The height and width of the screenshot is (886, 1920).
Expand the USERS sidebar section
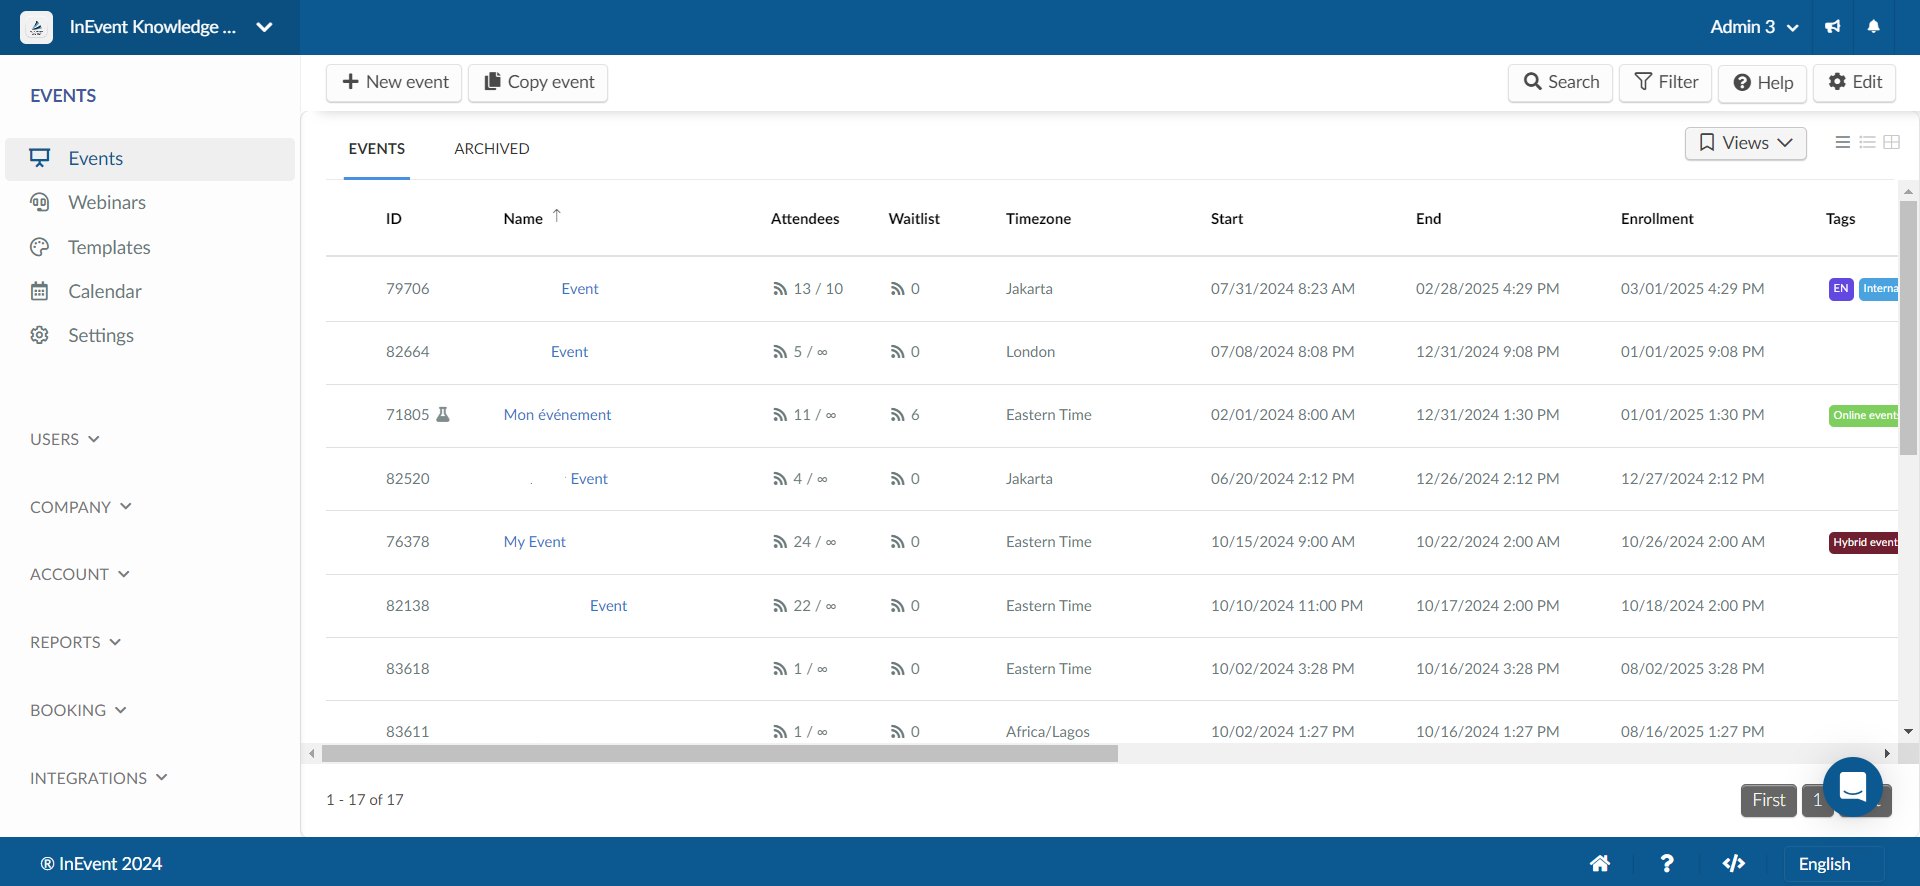click(65, 439)
